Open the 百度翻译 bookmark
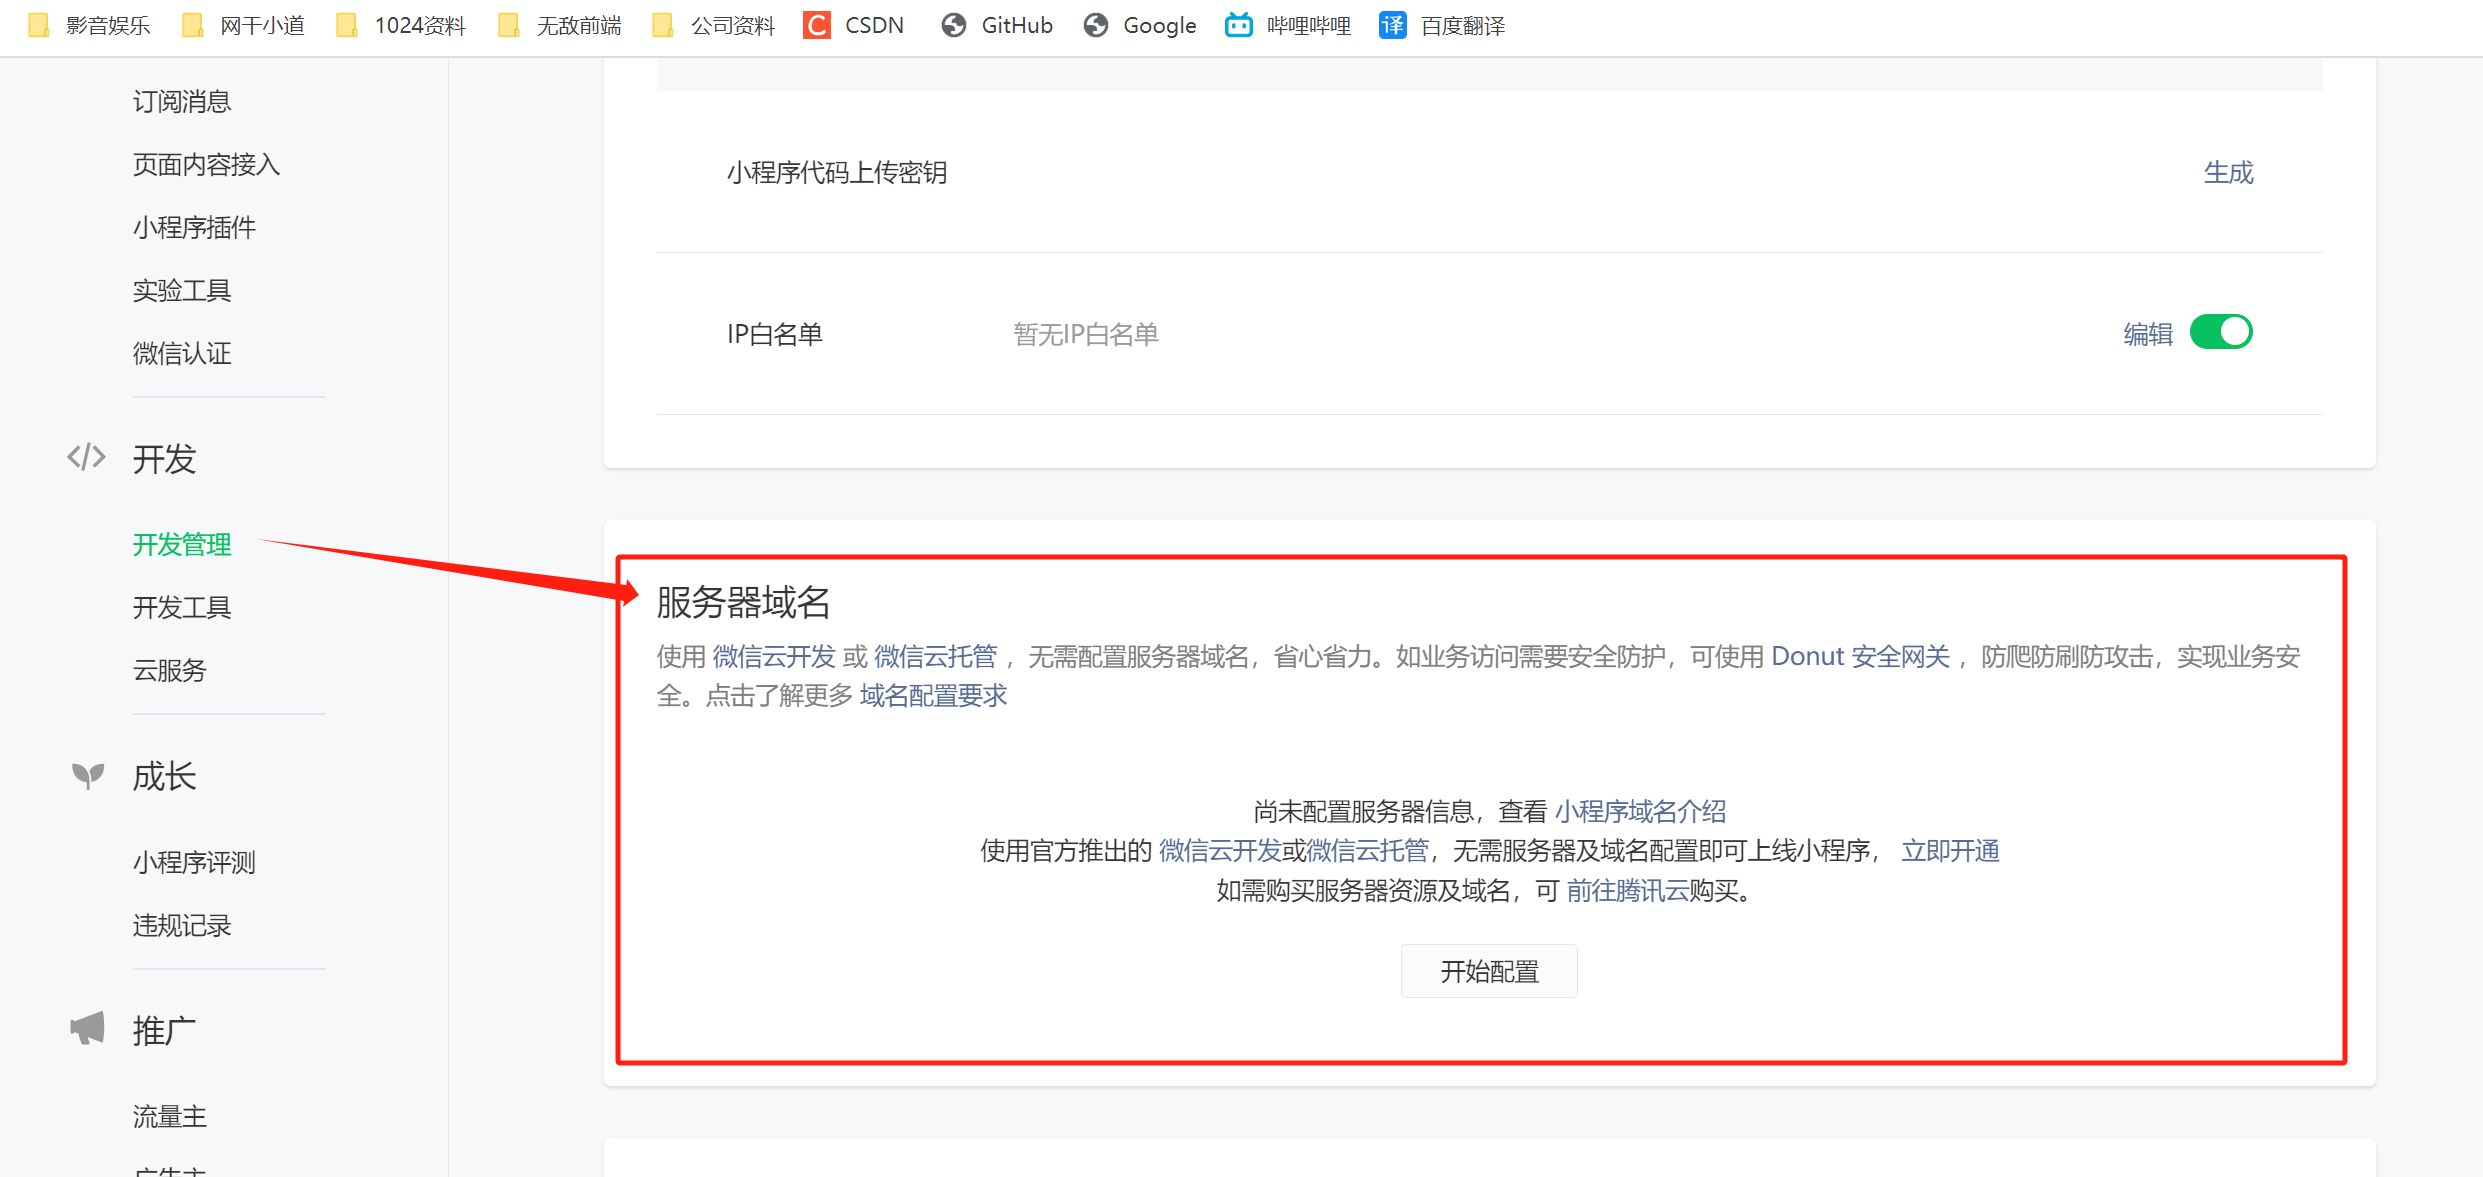Image resolution: width=2483 pixels, height=1177 pixels. click(x=1441, y=25)
